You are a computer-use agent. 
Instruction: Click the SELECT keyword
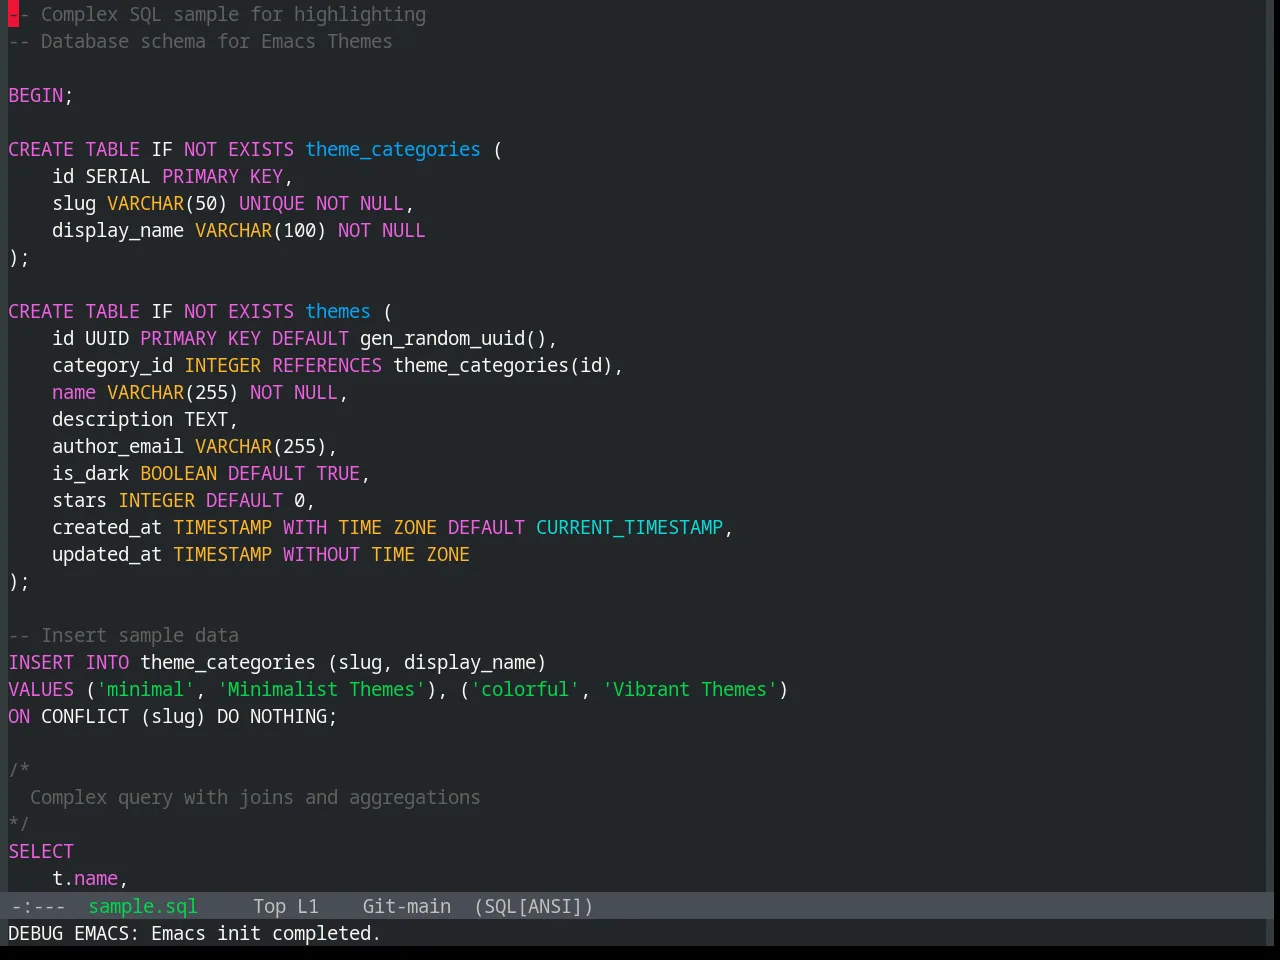click(41, 852)
